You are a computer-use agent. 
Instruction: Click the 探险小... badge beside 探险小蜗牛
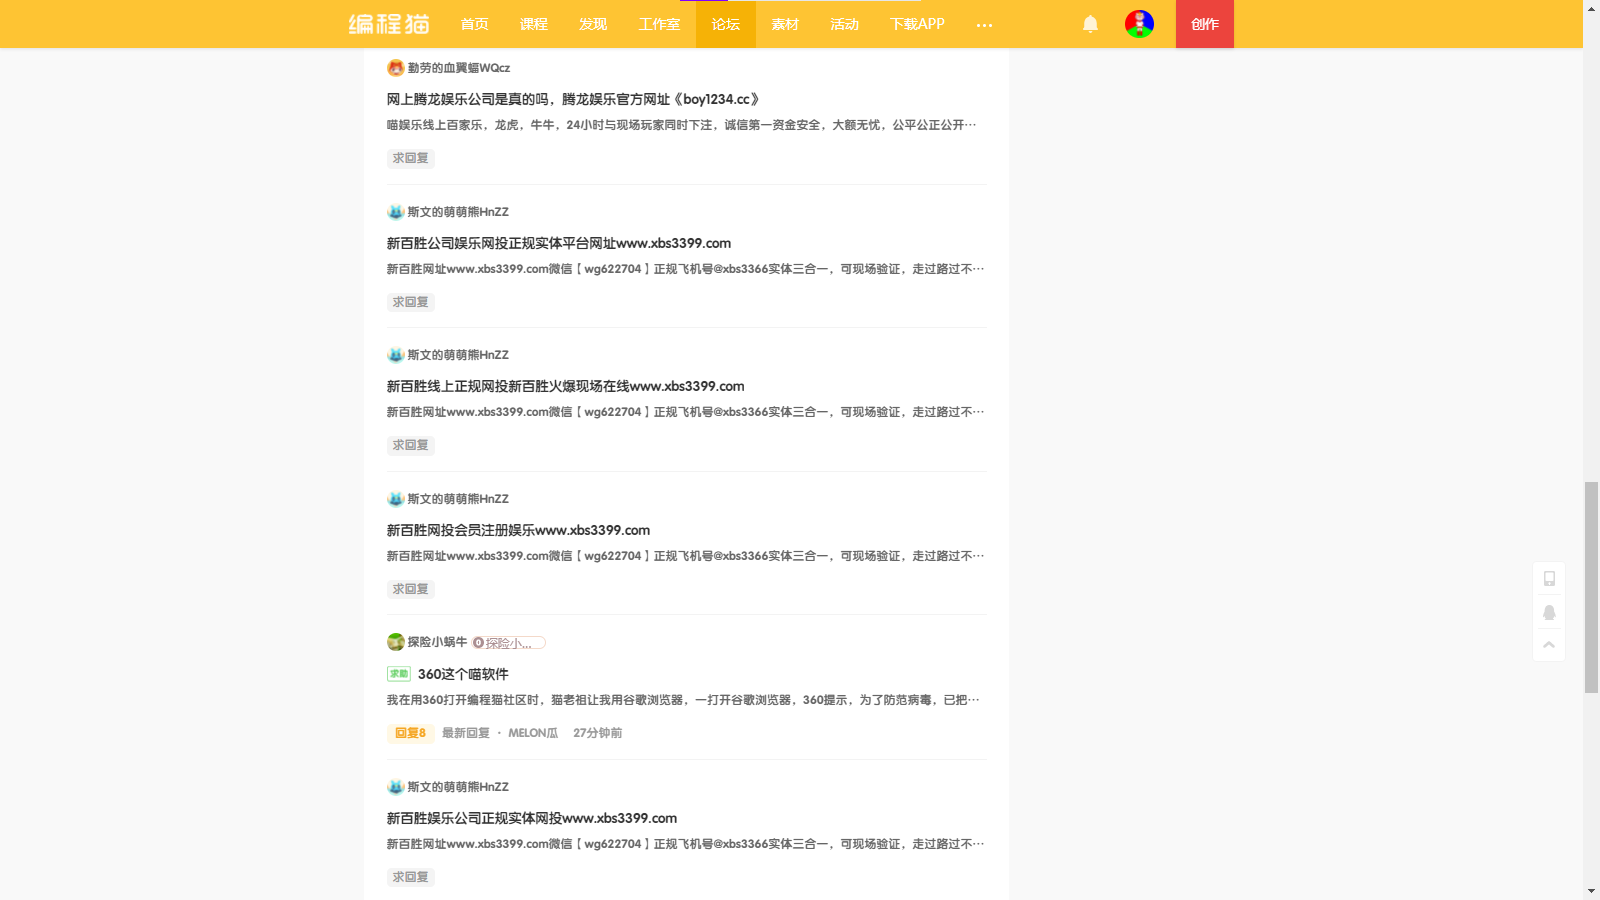click(509, 643)
